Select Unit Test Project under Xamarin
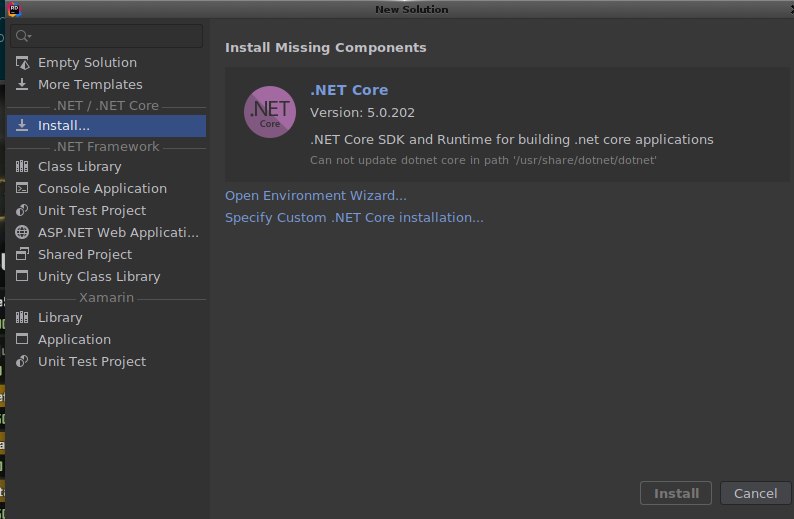 [x=106, y=362]
